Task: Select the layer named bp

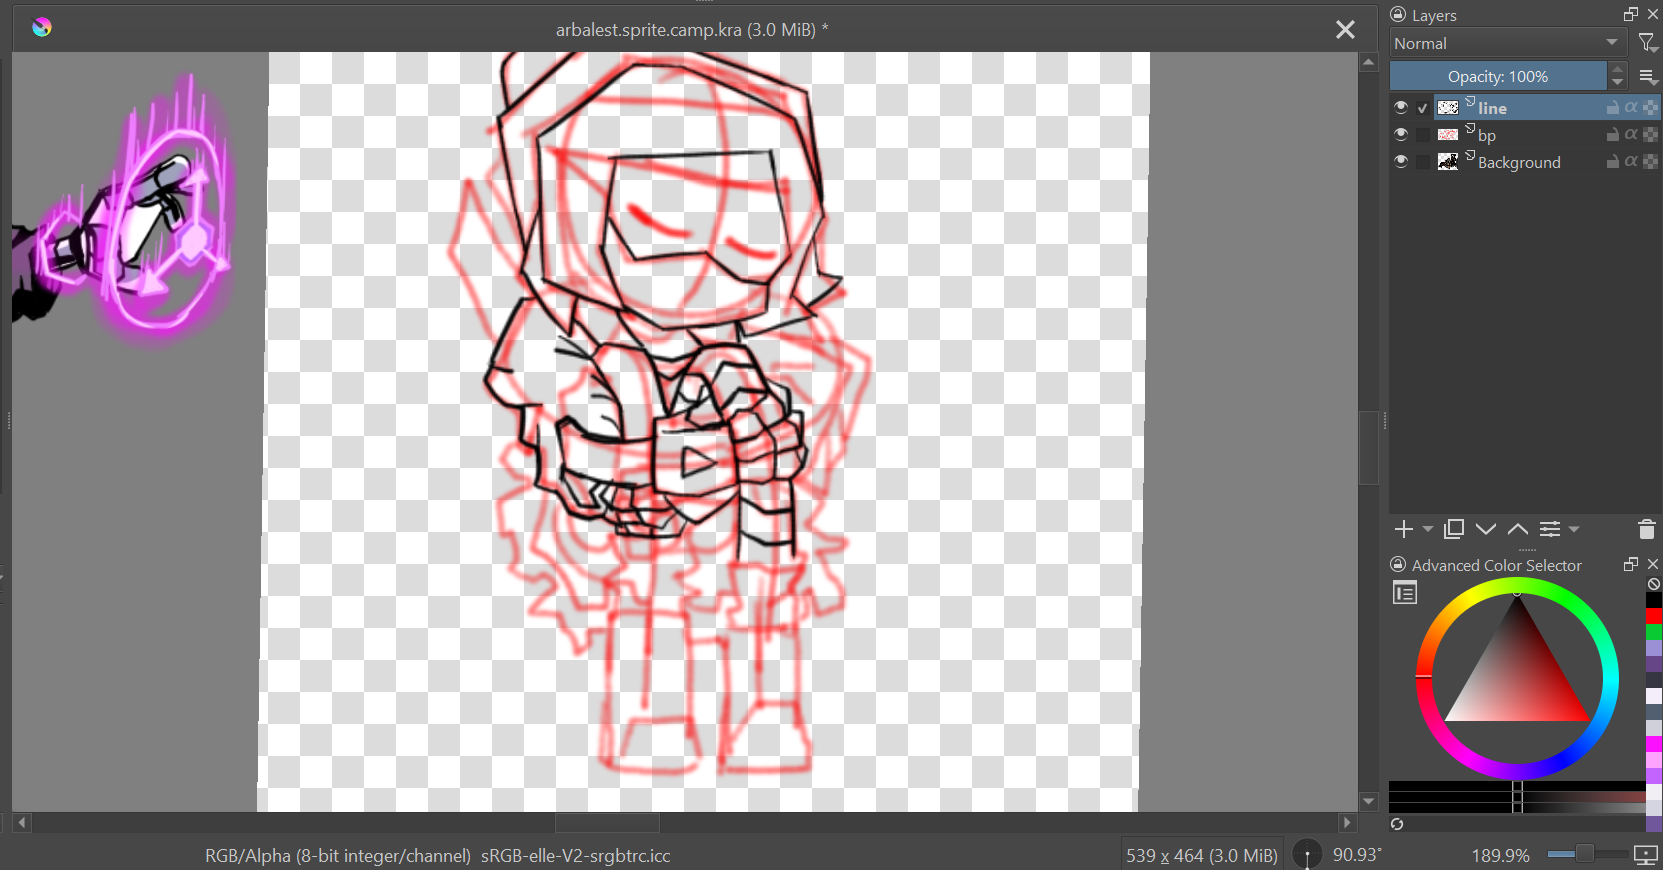Action: [x=1487, y=135]
